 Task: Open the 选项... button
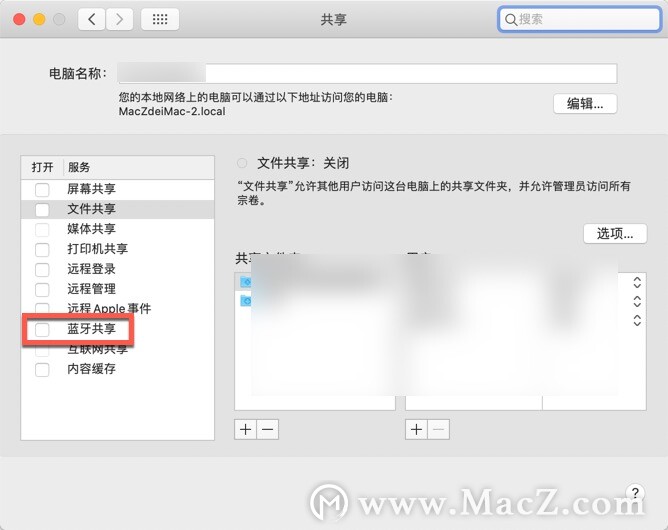click(x=615, y=233)
